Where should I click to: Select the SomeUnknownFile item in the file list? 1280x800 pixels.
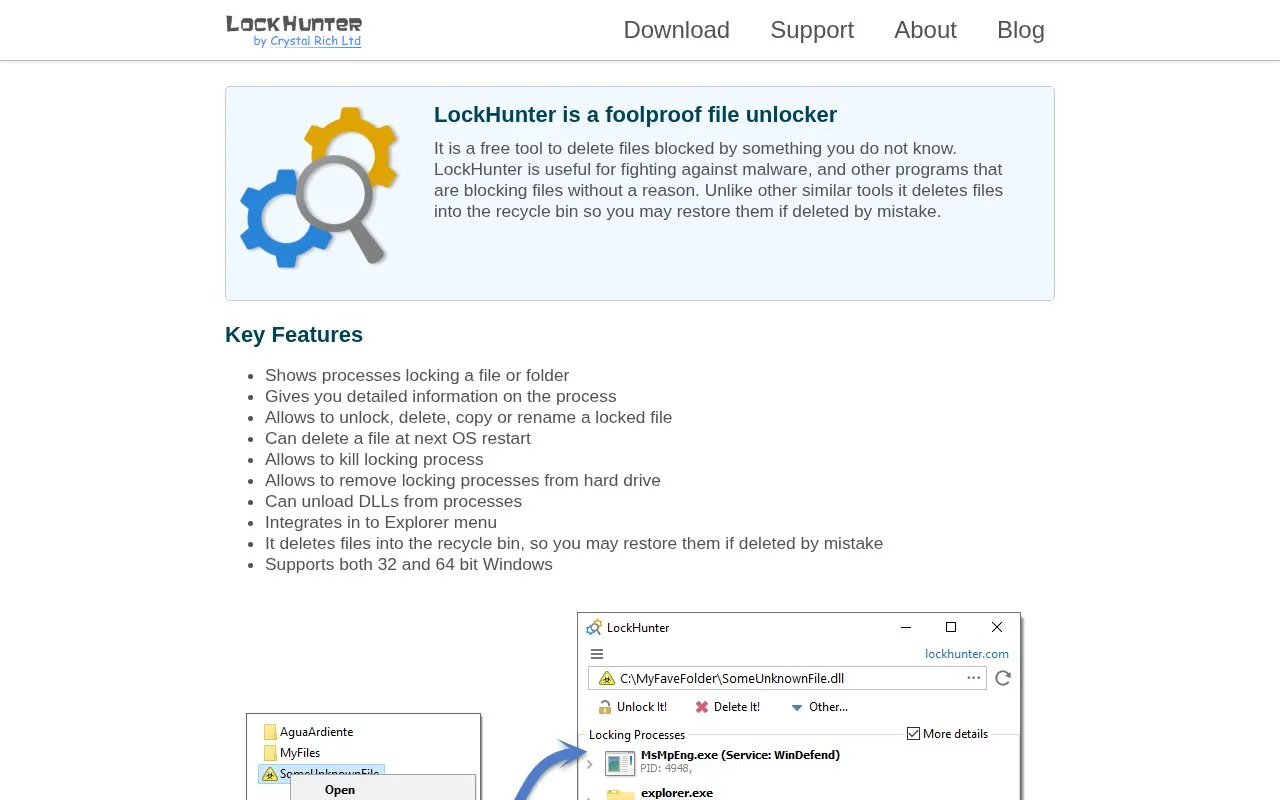[x=322, y=774]
